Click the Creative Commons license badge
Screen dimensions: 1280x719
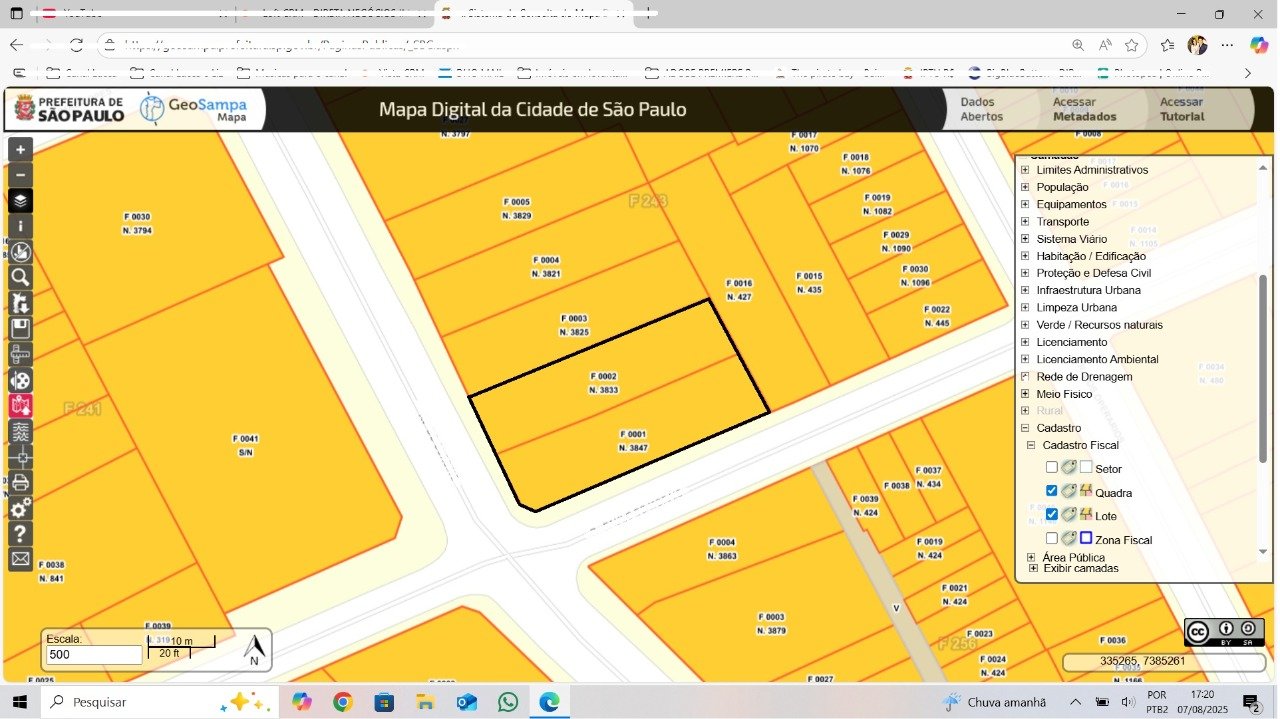(1224, 632)
